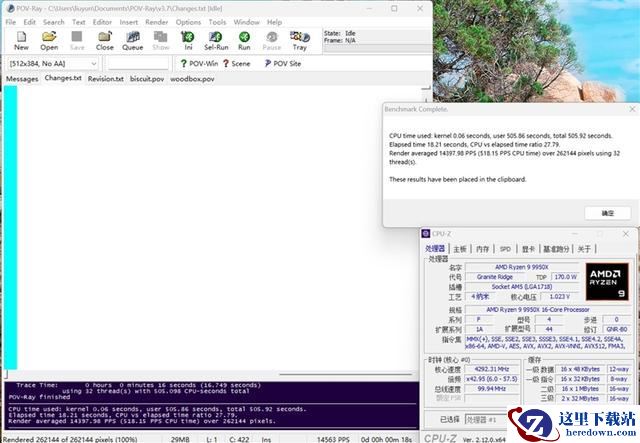The image size is (640, 443).
Task: Click the Socket AM5 (LGA1718) value
Action: click(522, 287)
